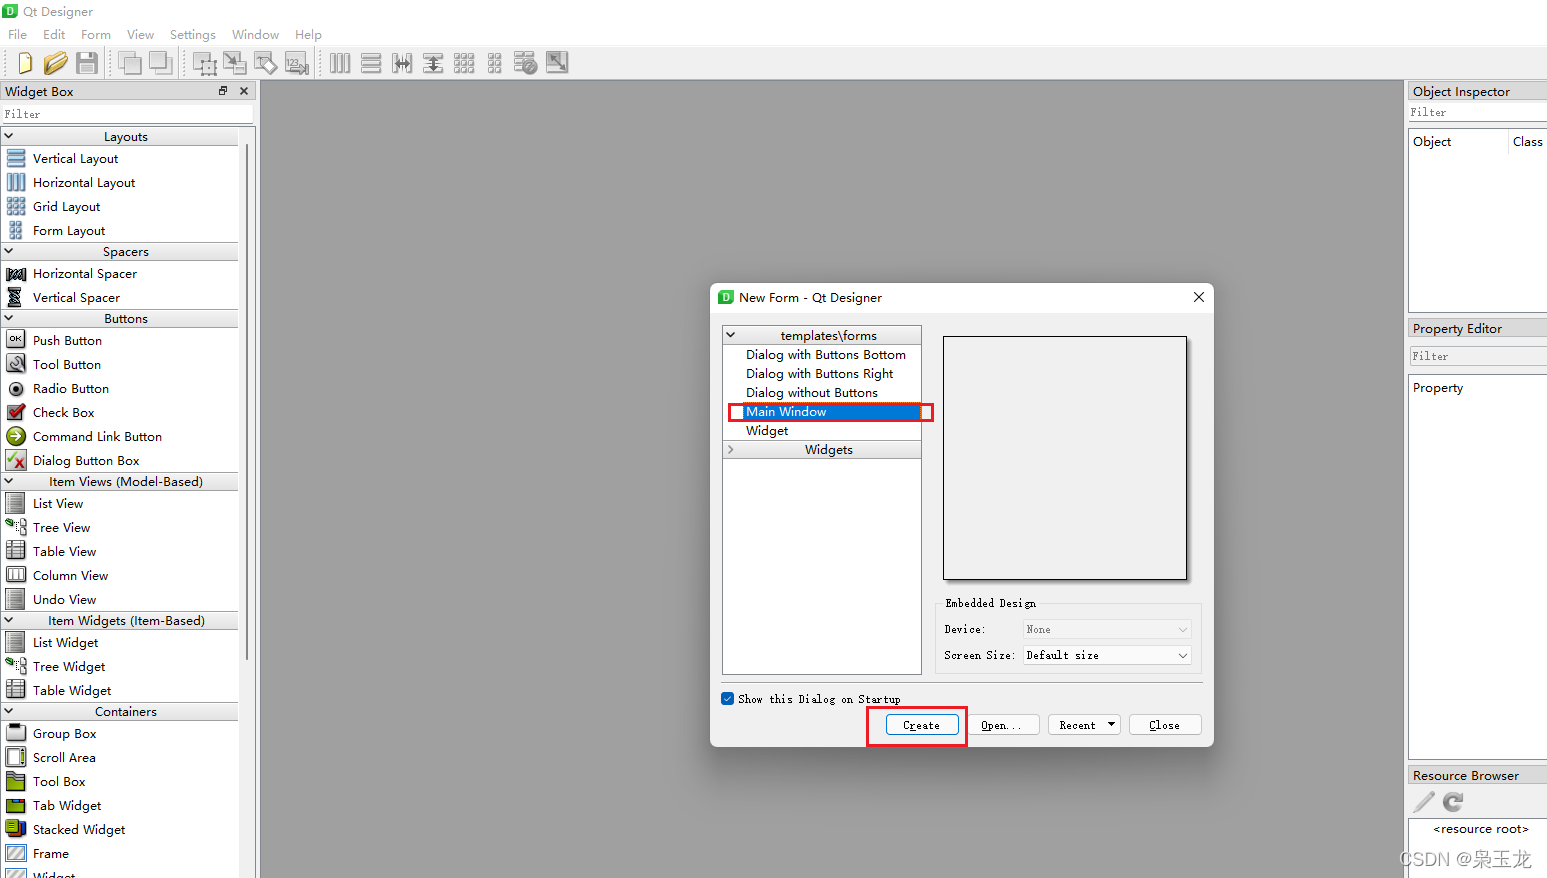Open the Help menu
The width and height of the screenshot is (1547, 878).
pos(308,35)
